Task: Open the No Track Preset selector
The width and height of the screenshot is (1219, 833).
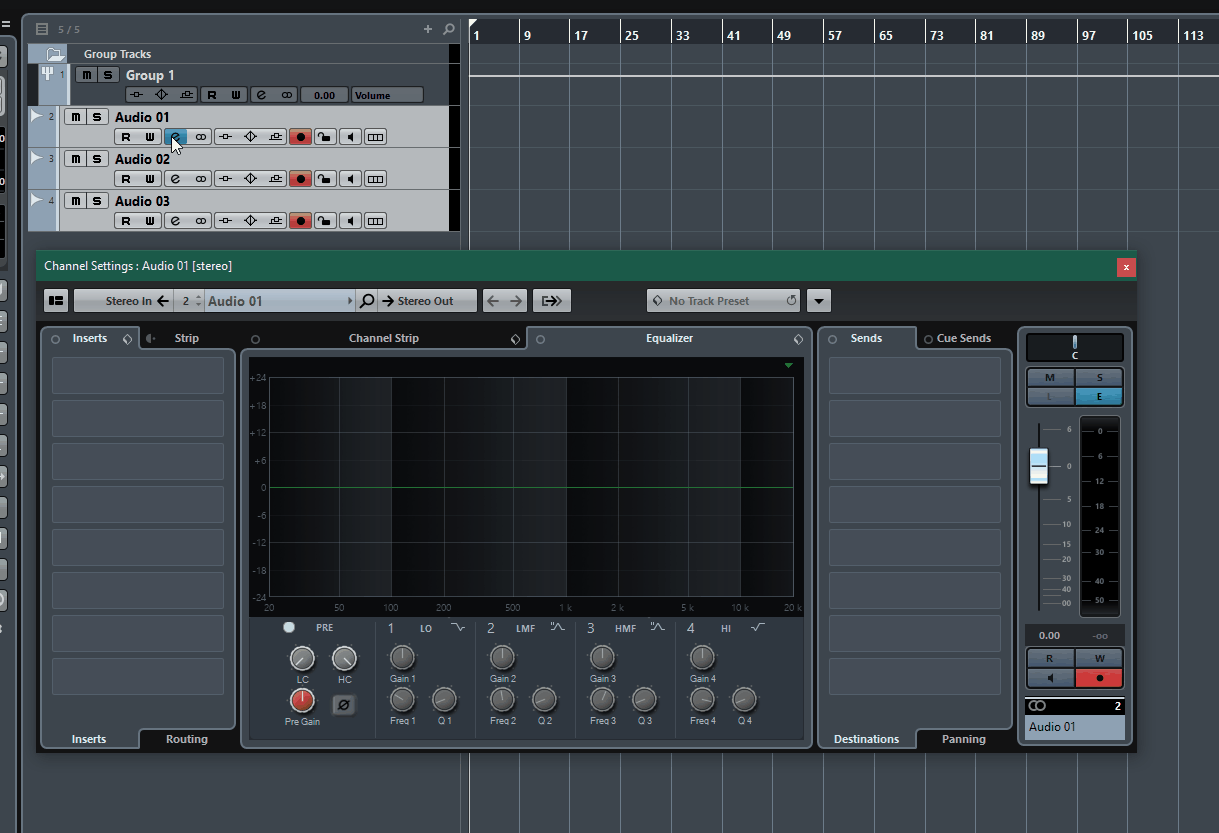Action: (723, 301)
